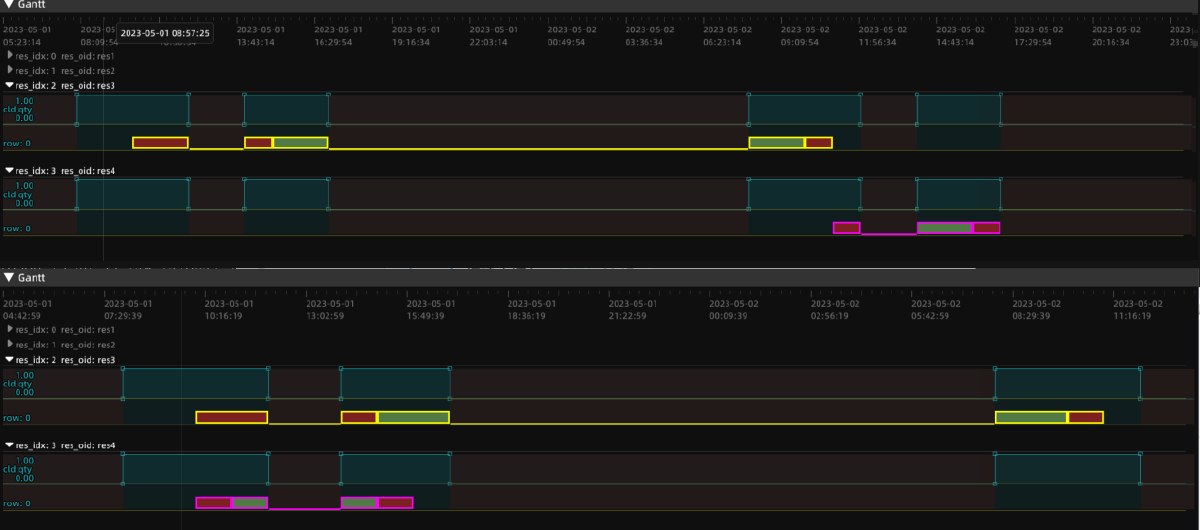Click upper timeline label 13:43:14
This screenshot has height=530, width=1200.
(256, 43)
